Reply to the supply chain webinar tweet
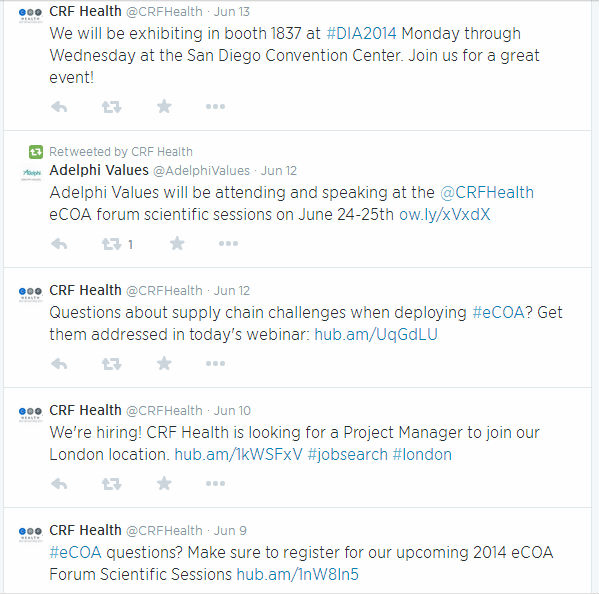599x594 pixels. tap(59, 364)
